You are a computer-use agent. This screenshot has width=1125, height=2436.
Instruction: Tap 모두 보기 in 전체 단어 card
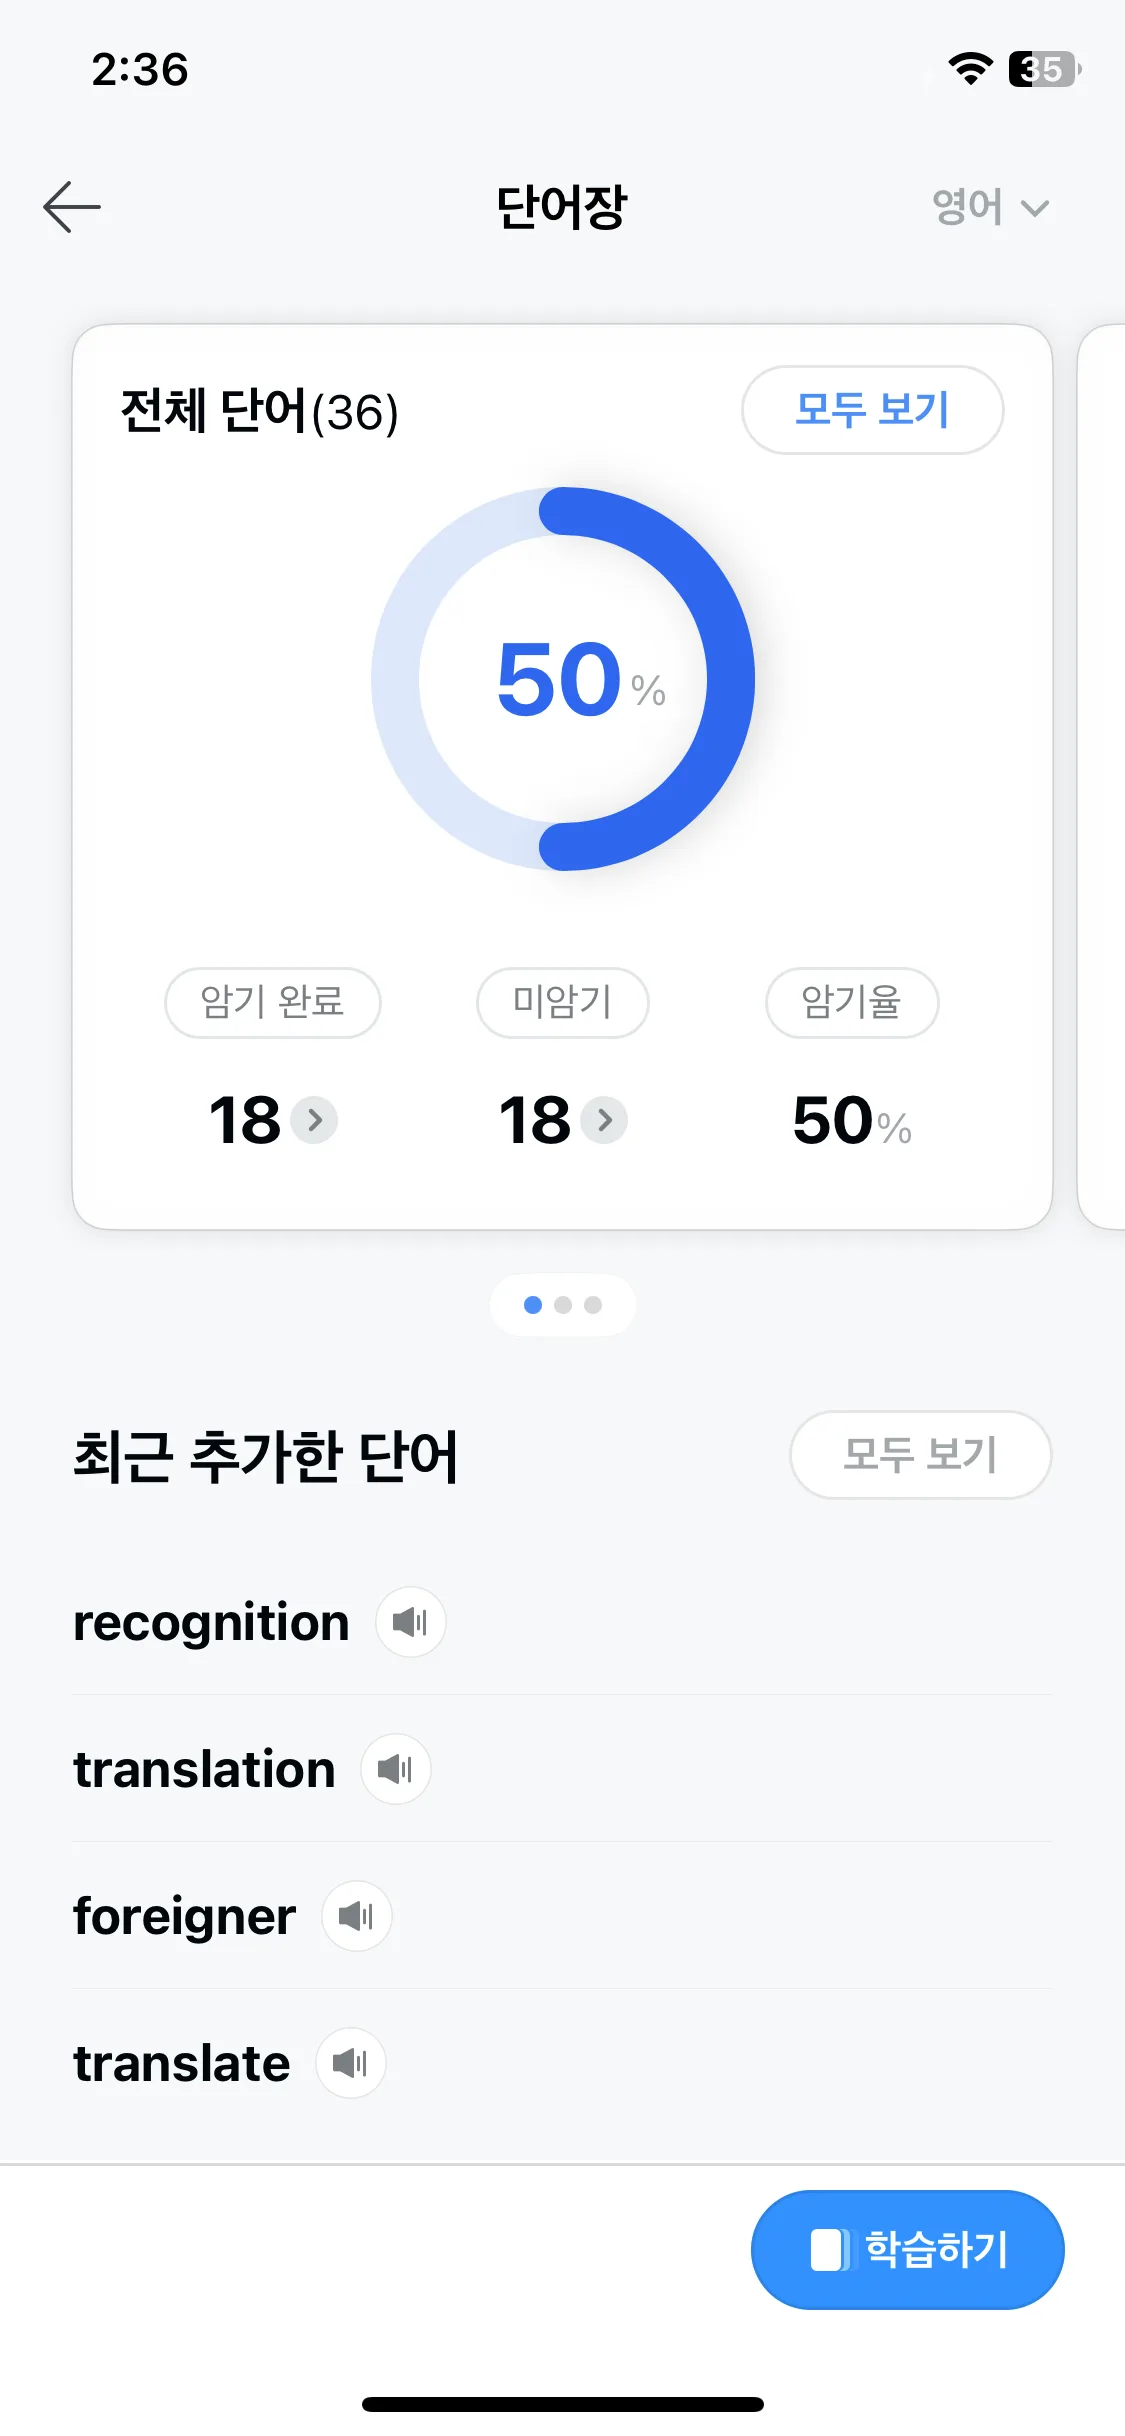(872, 410)
